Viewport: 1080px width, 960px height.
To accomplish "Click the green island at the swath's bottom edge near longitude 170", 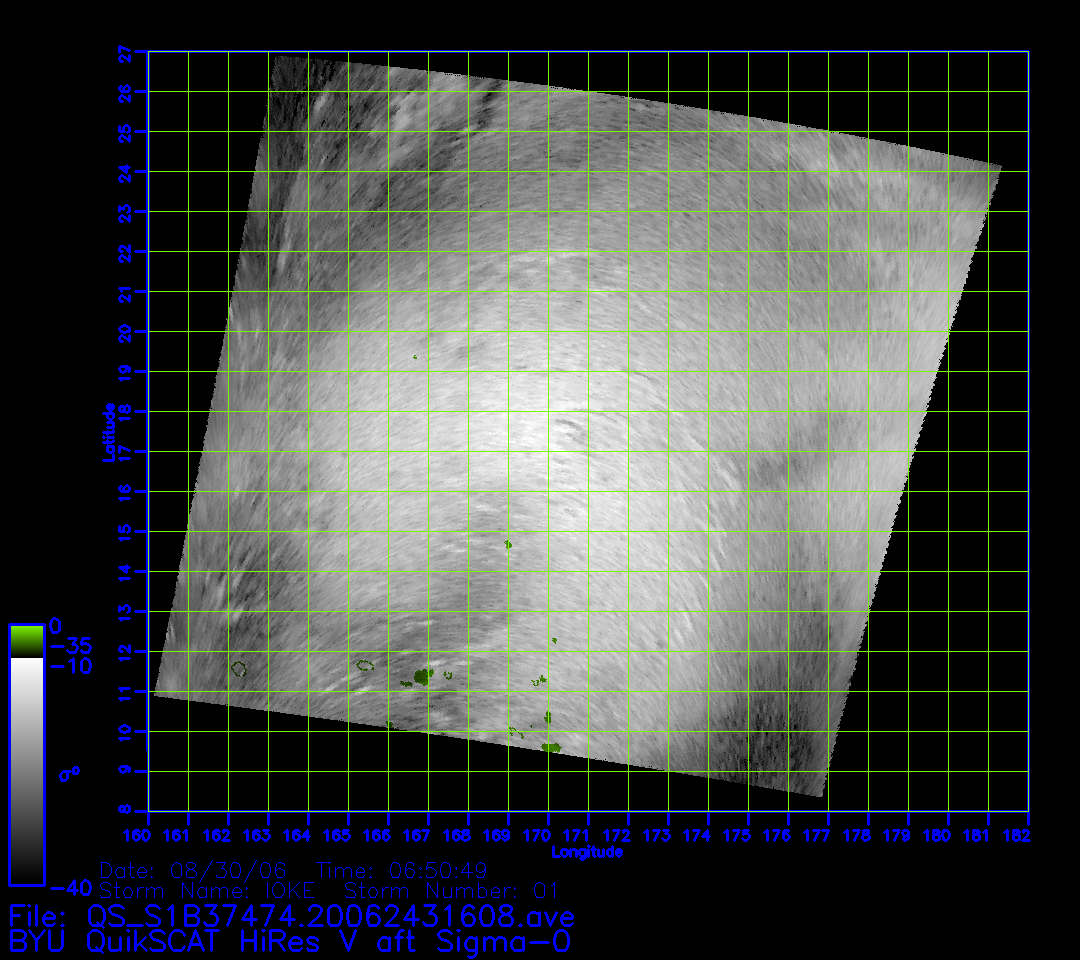I will [x=551, y=747].
